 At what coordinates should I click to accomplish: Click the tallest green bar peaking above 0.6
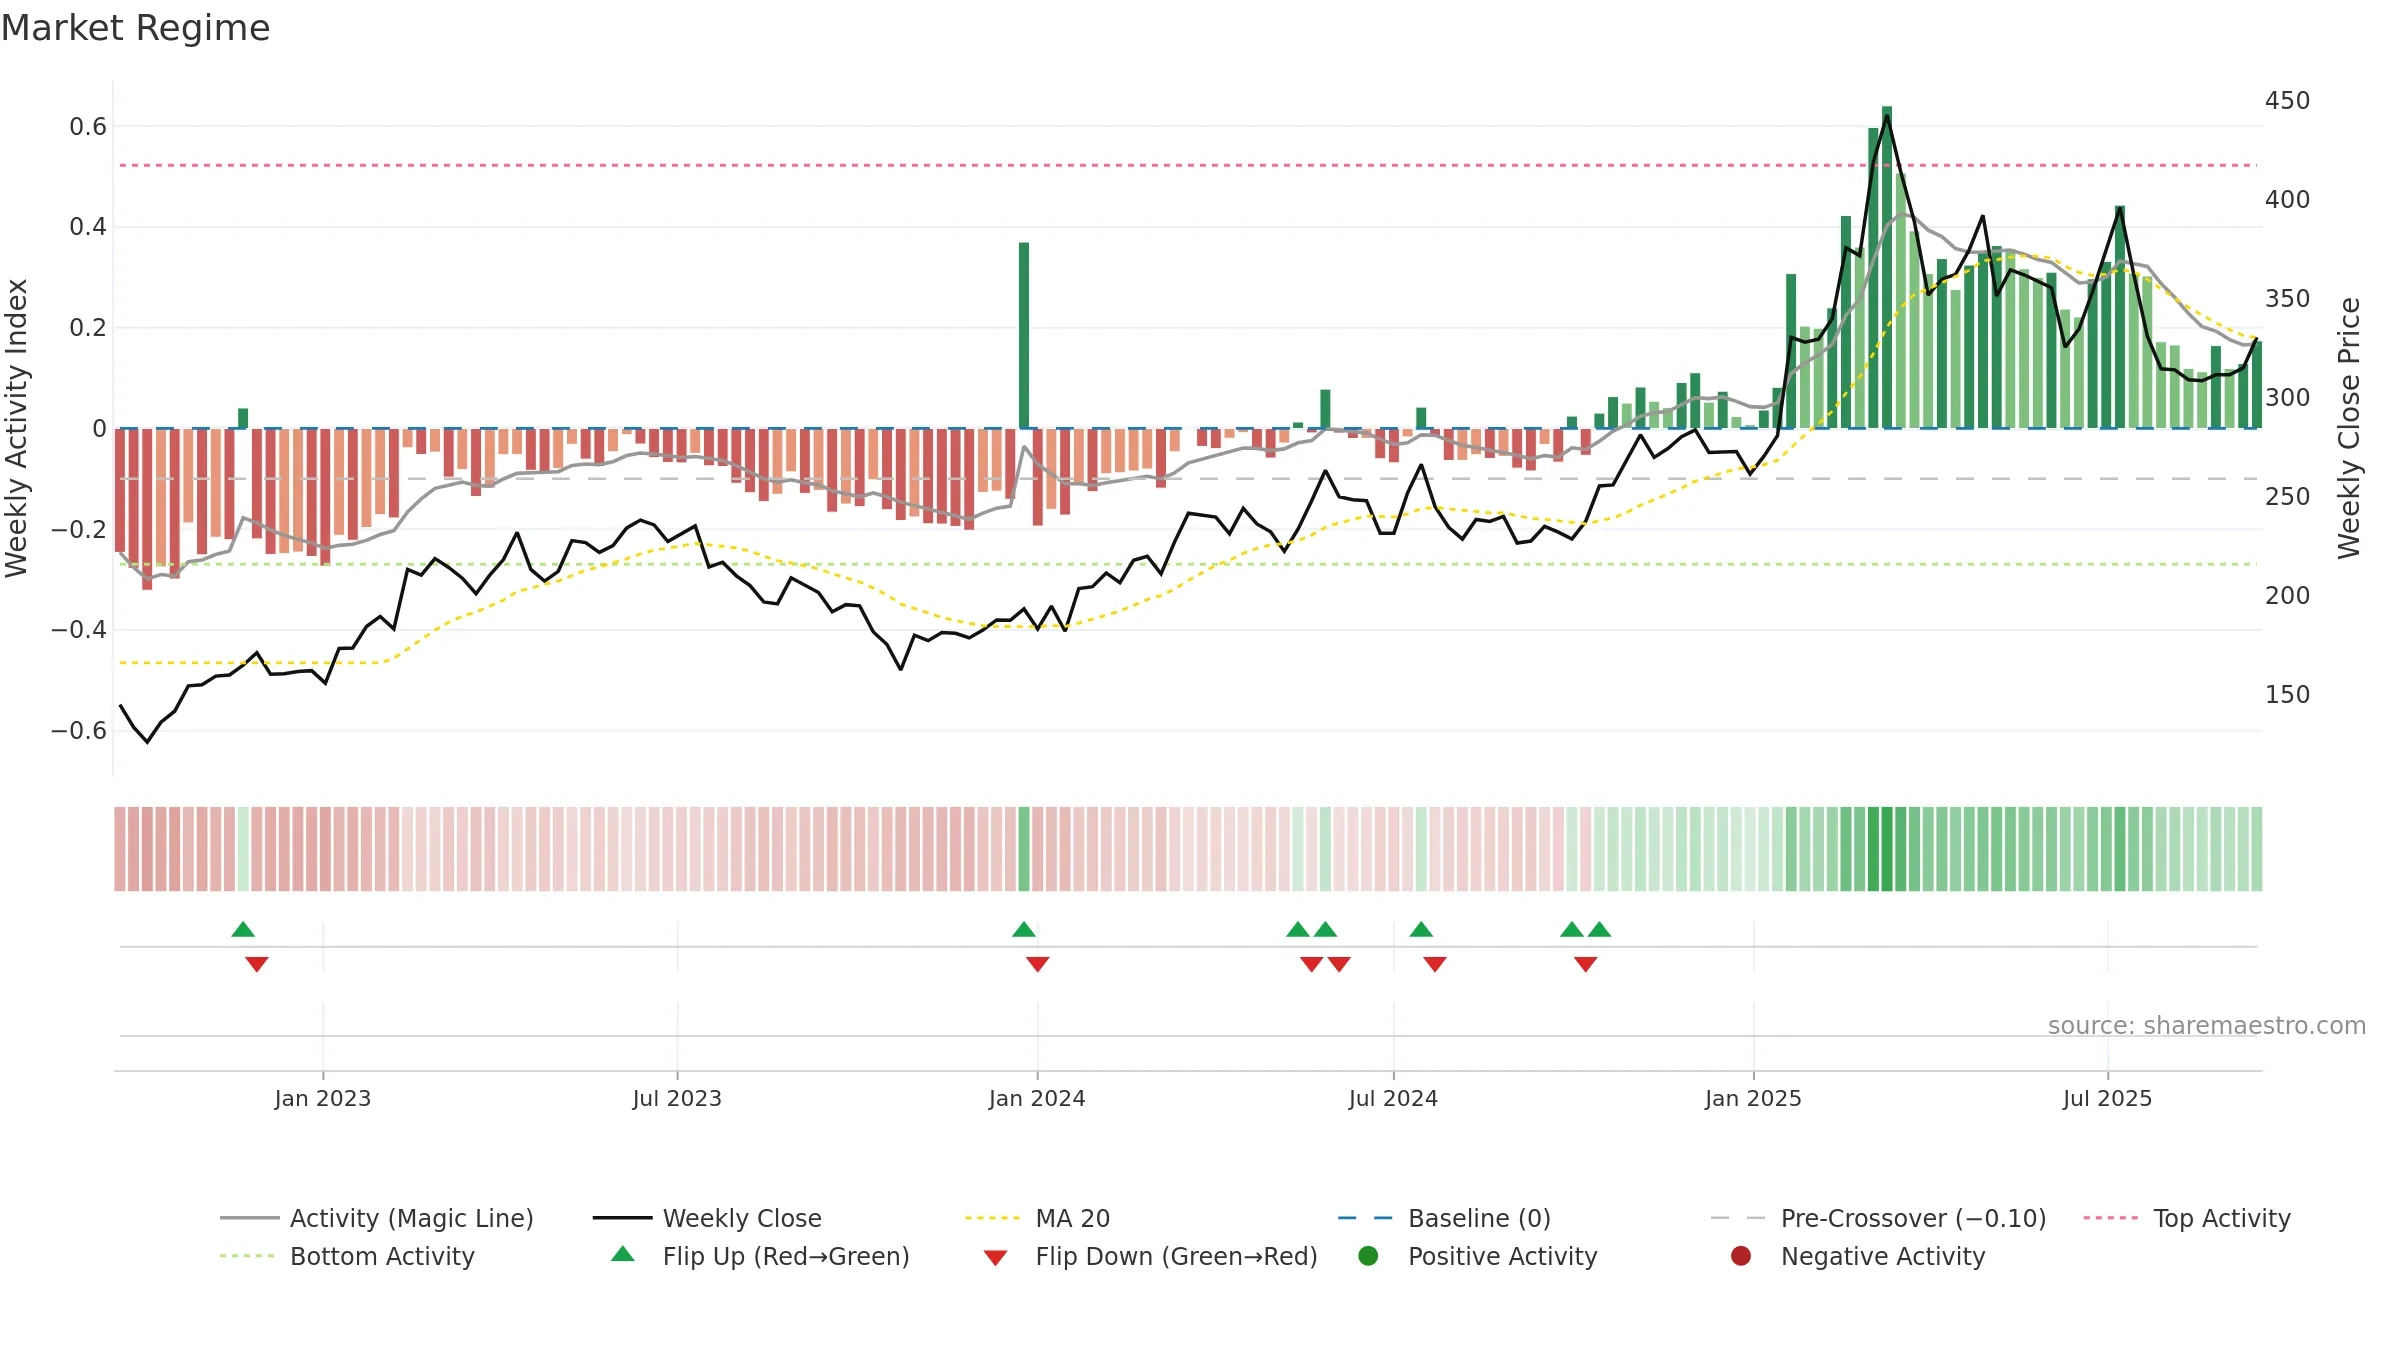click(x=1887, y=267)
